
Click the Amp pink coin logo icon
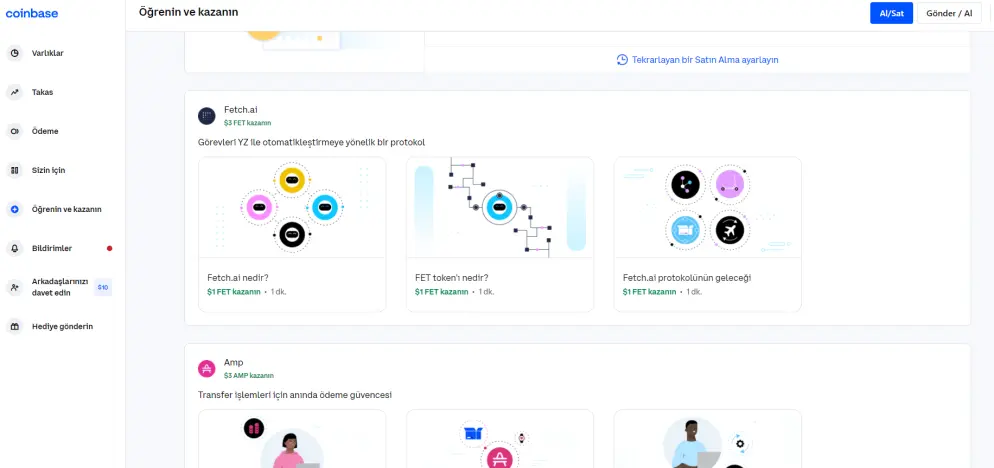point(207,368)
